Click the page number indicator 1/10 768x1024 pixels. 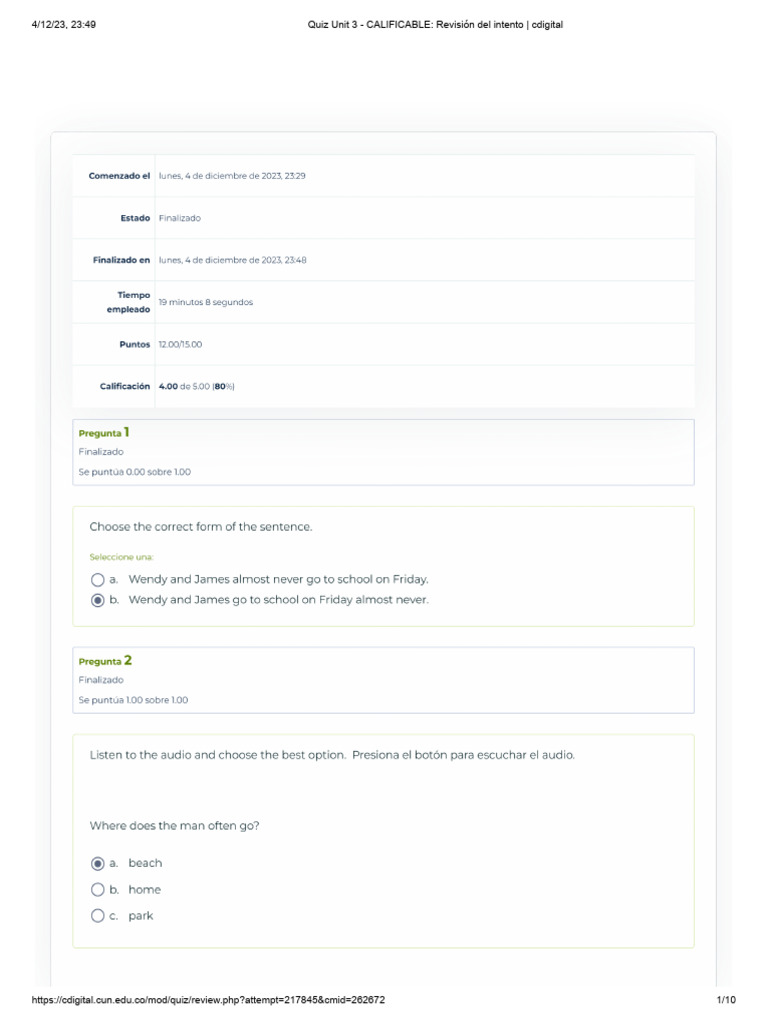click(x=726, y=1000)
